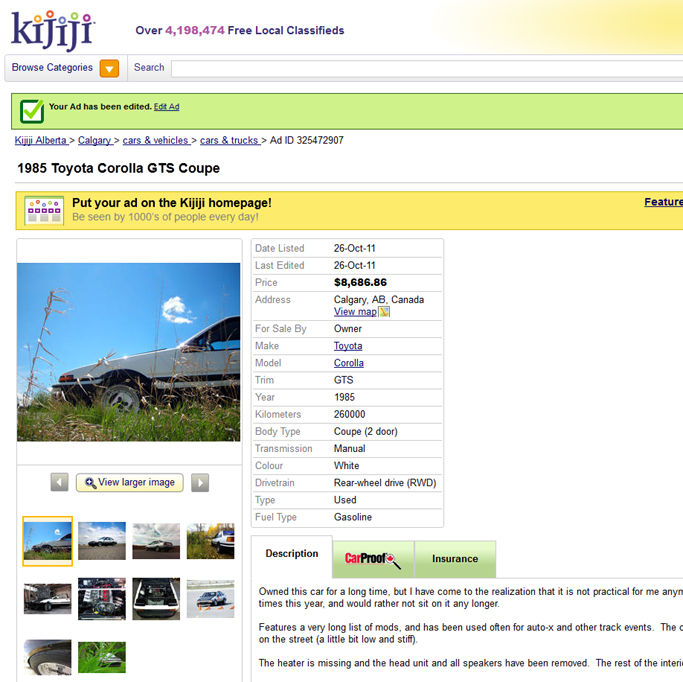Image resolution: width=683 pixels, height=682 pixels.
Task: Click the ad title 1985 Toyota Corolla GTS Coupe
Action: pos(118,168)
